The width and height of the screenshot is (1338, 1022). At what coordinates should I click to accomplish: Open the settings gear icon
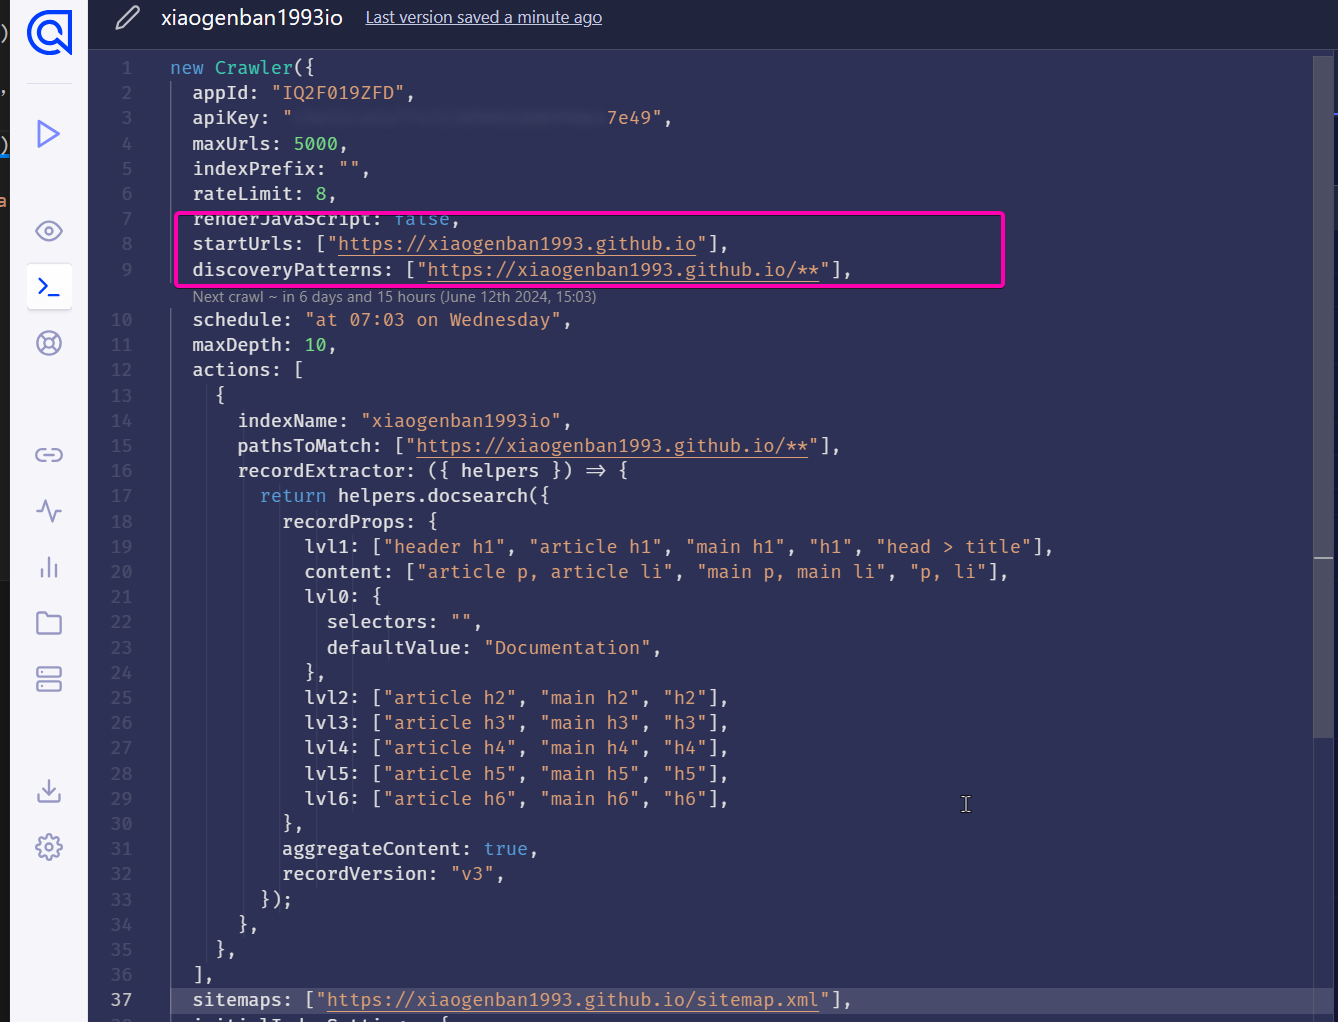[49, 847]
